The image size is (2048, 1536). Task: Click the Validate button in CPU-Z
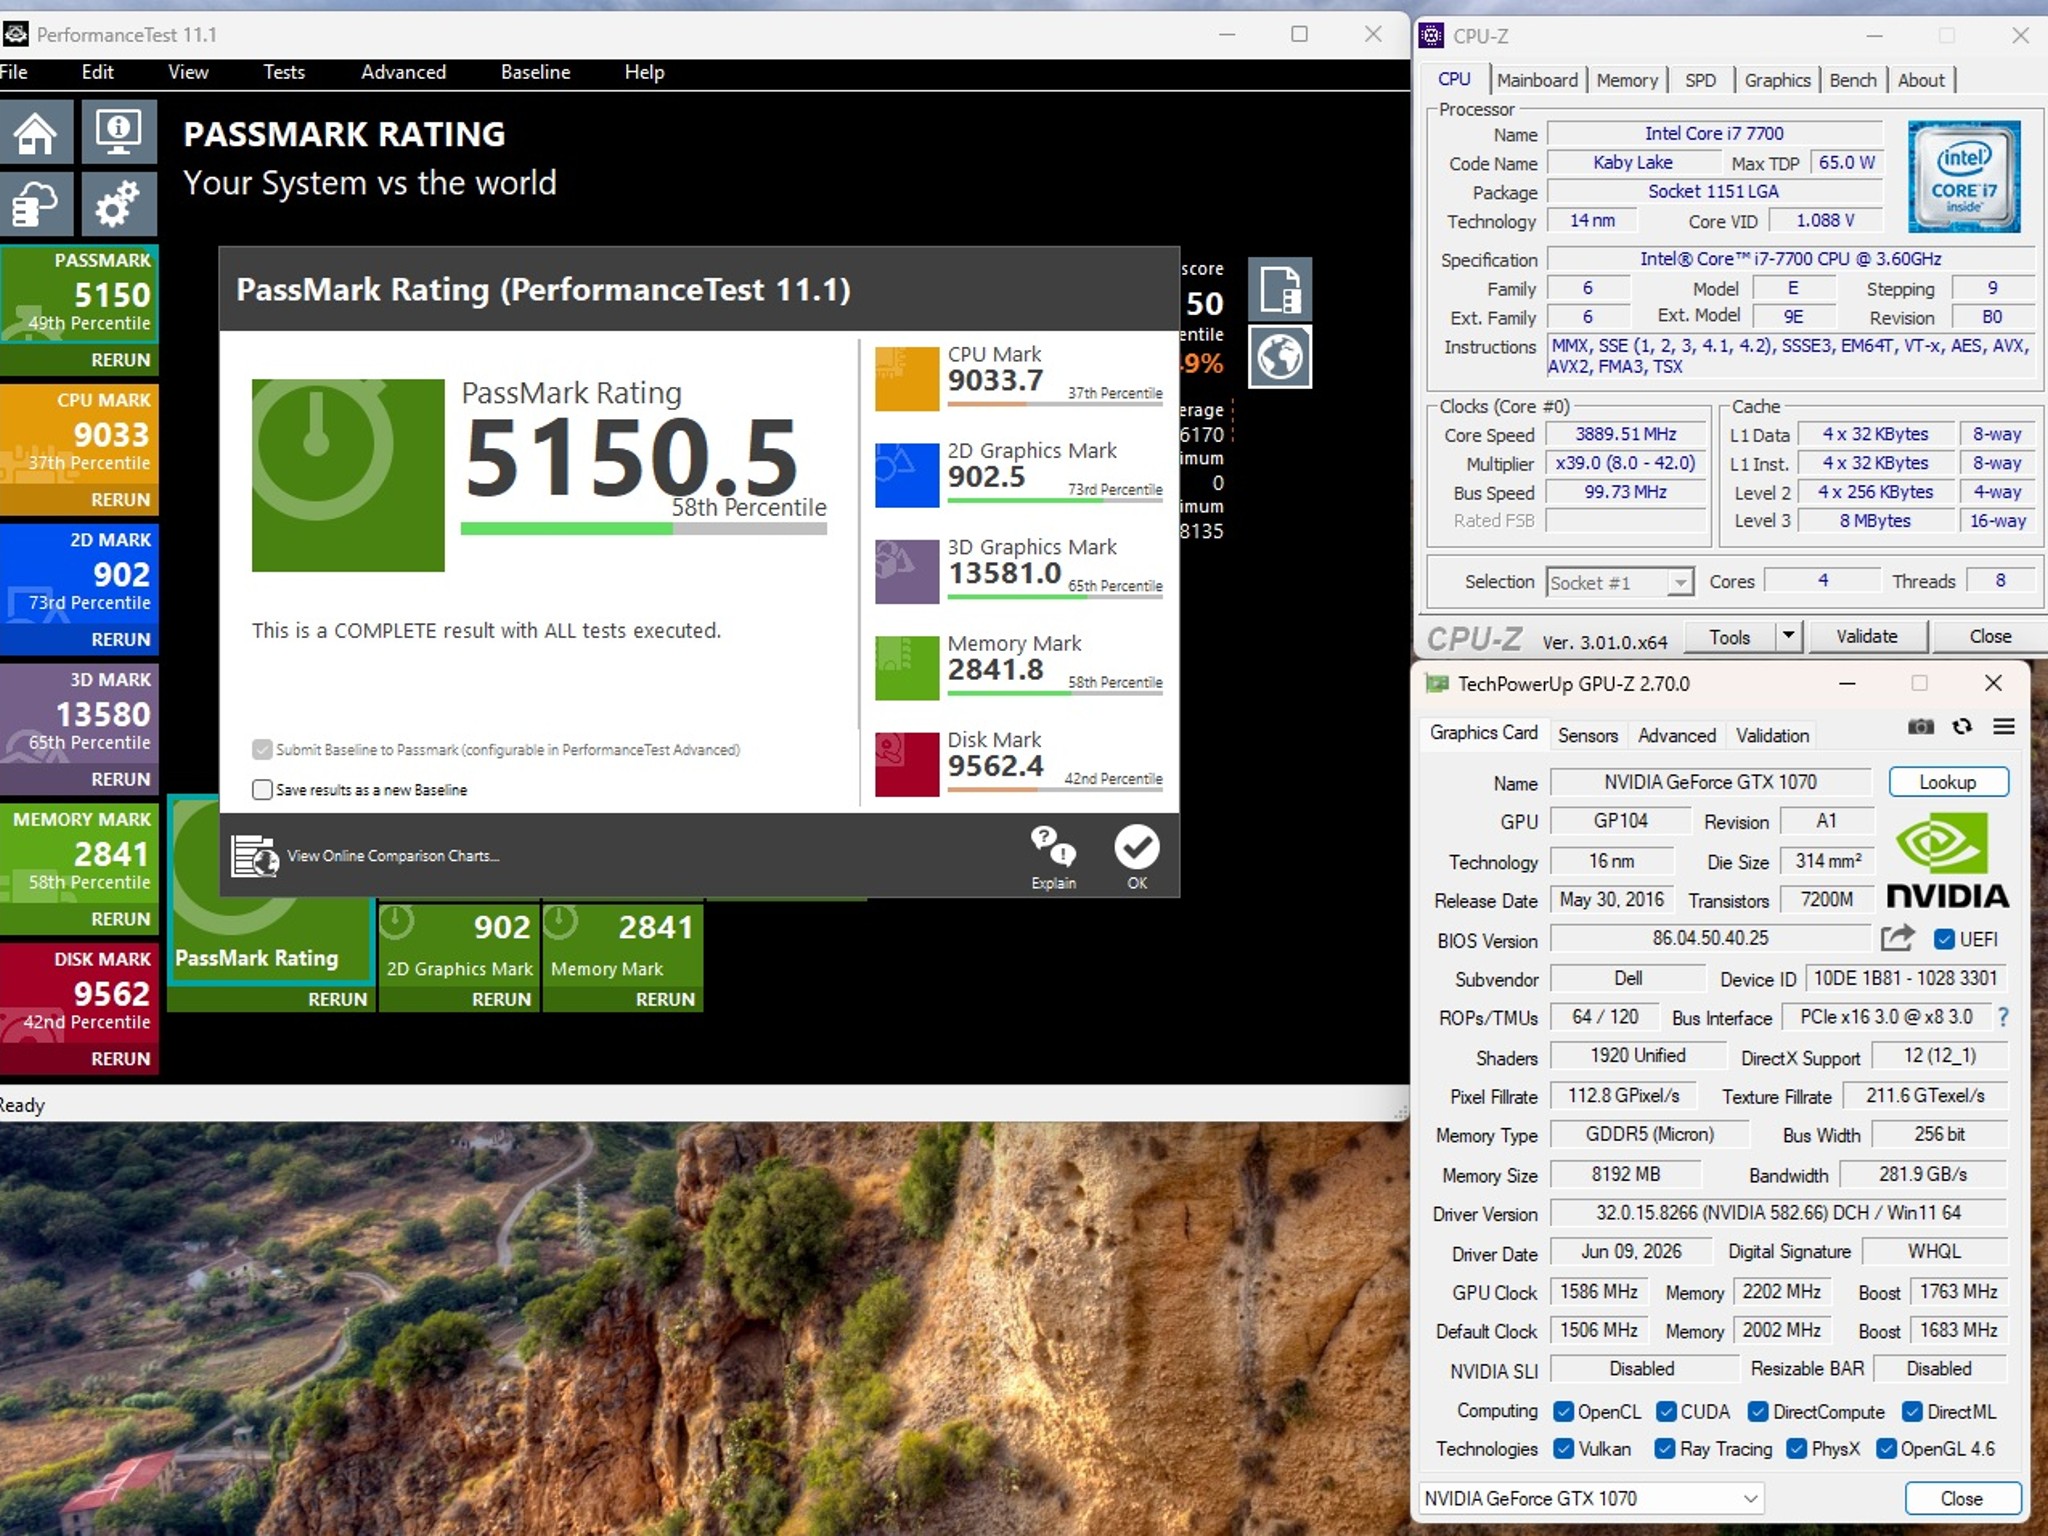[1866, 636]
